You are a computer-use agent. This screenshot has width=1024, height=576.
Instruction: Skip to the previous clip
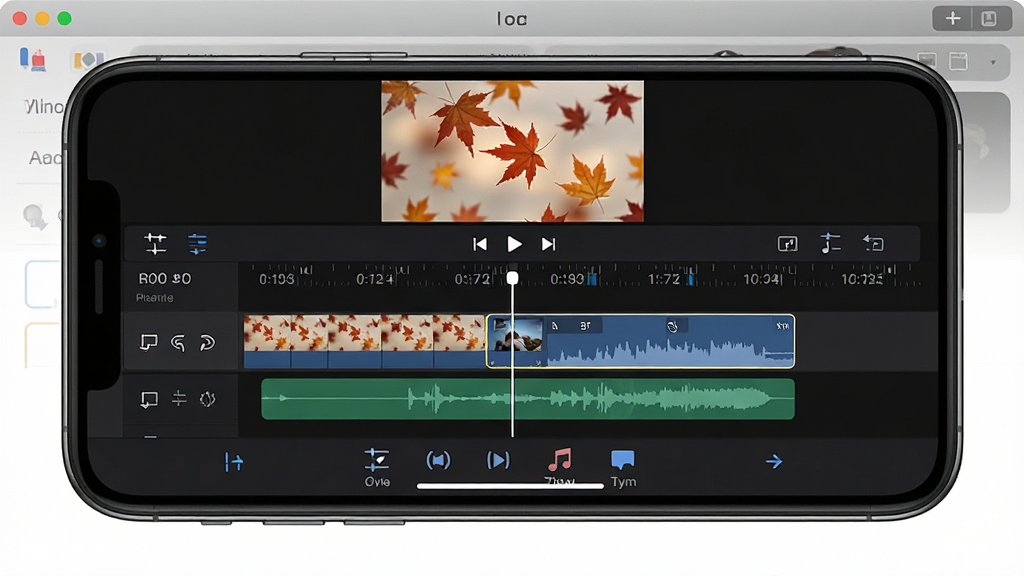pyautogui.click(x=480, y=244)
